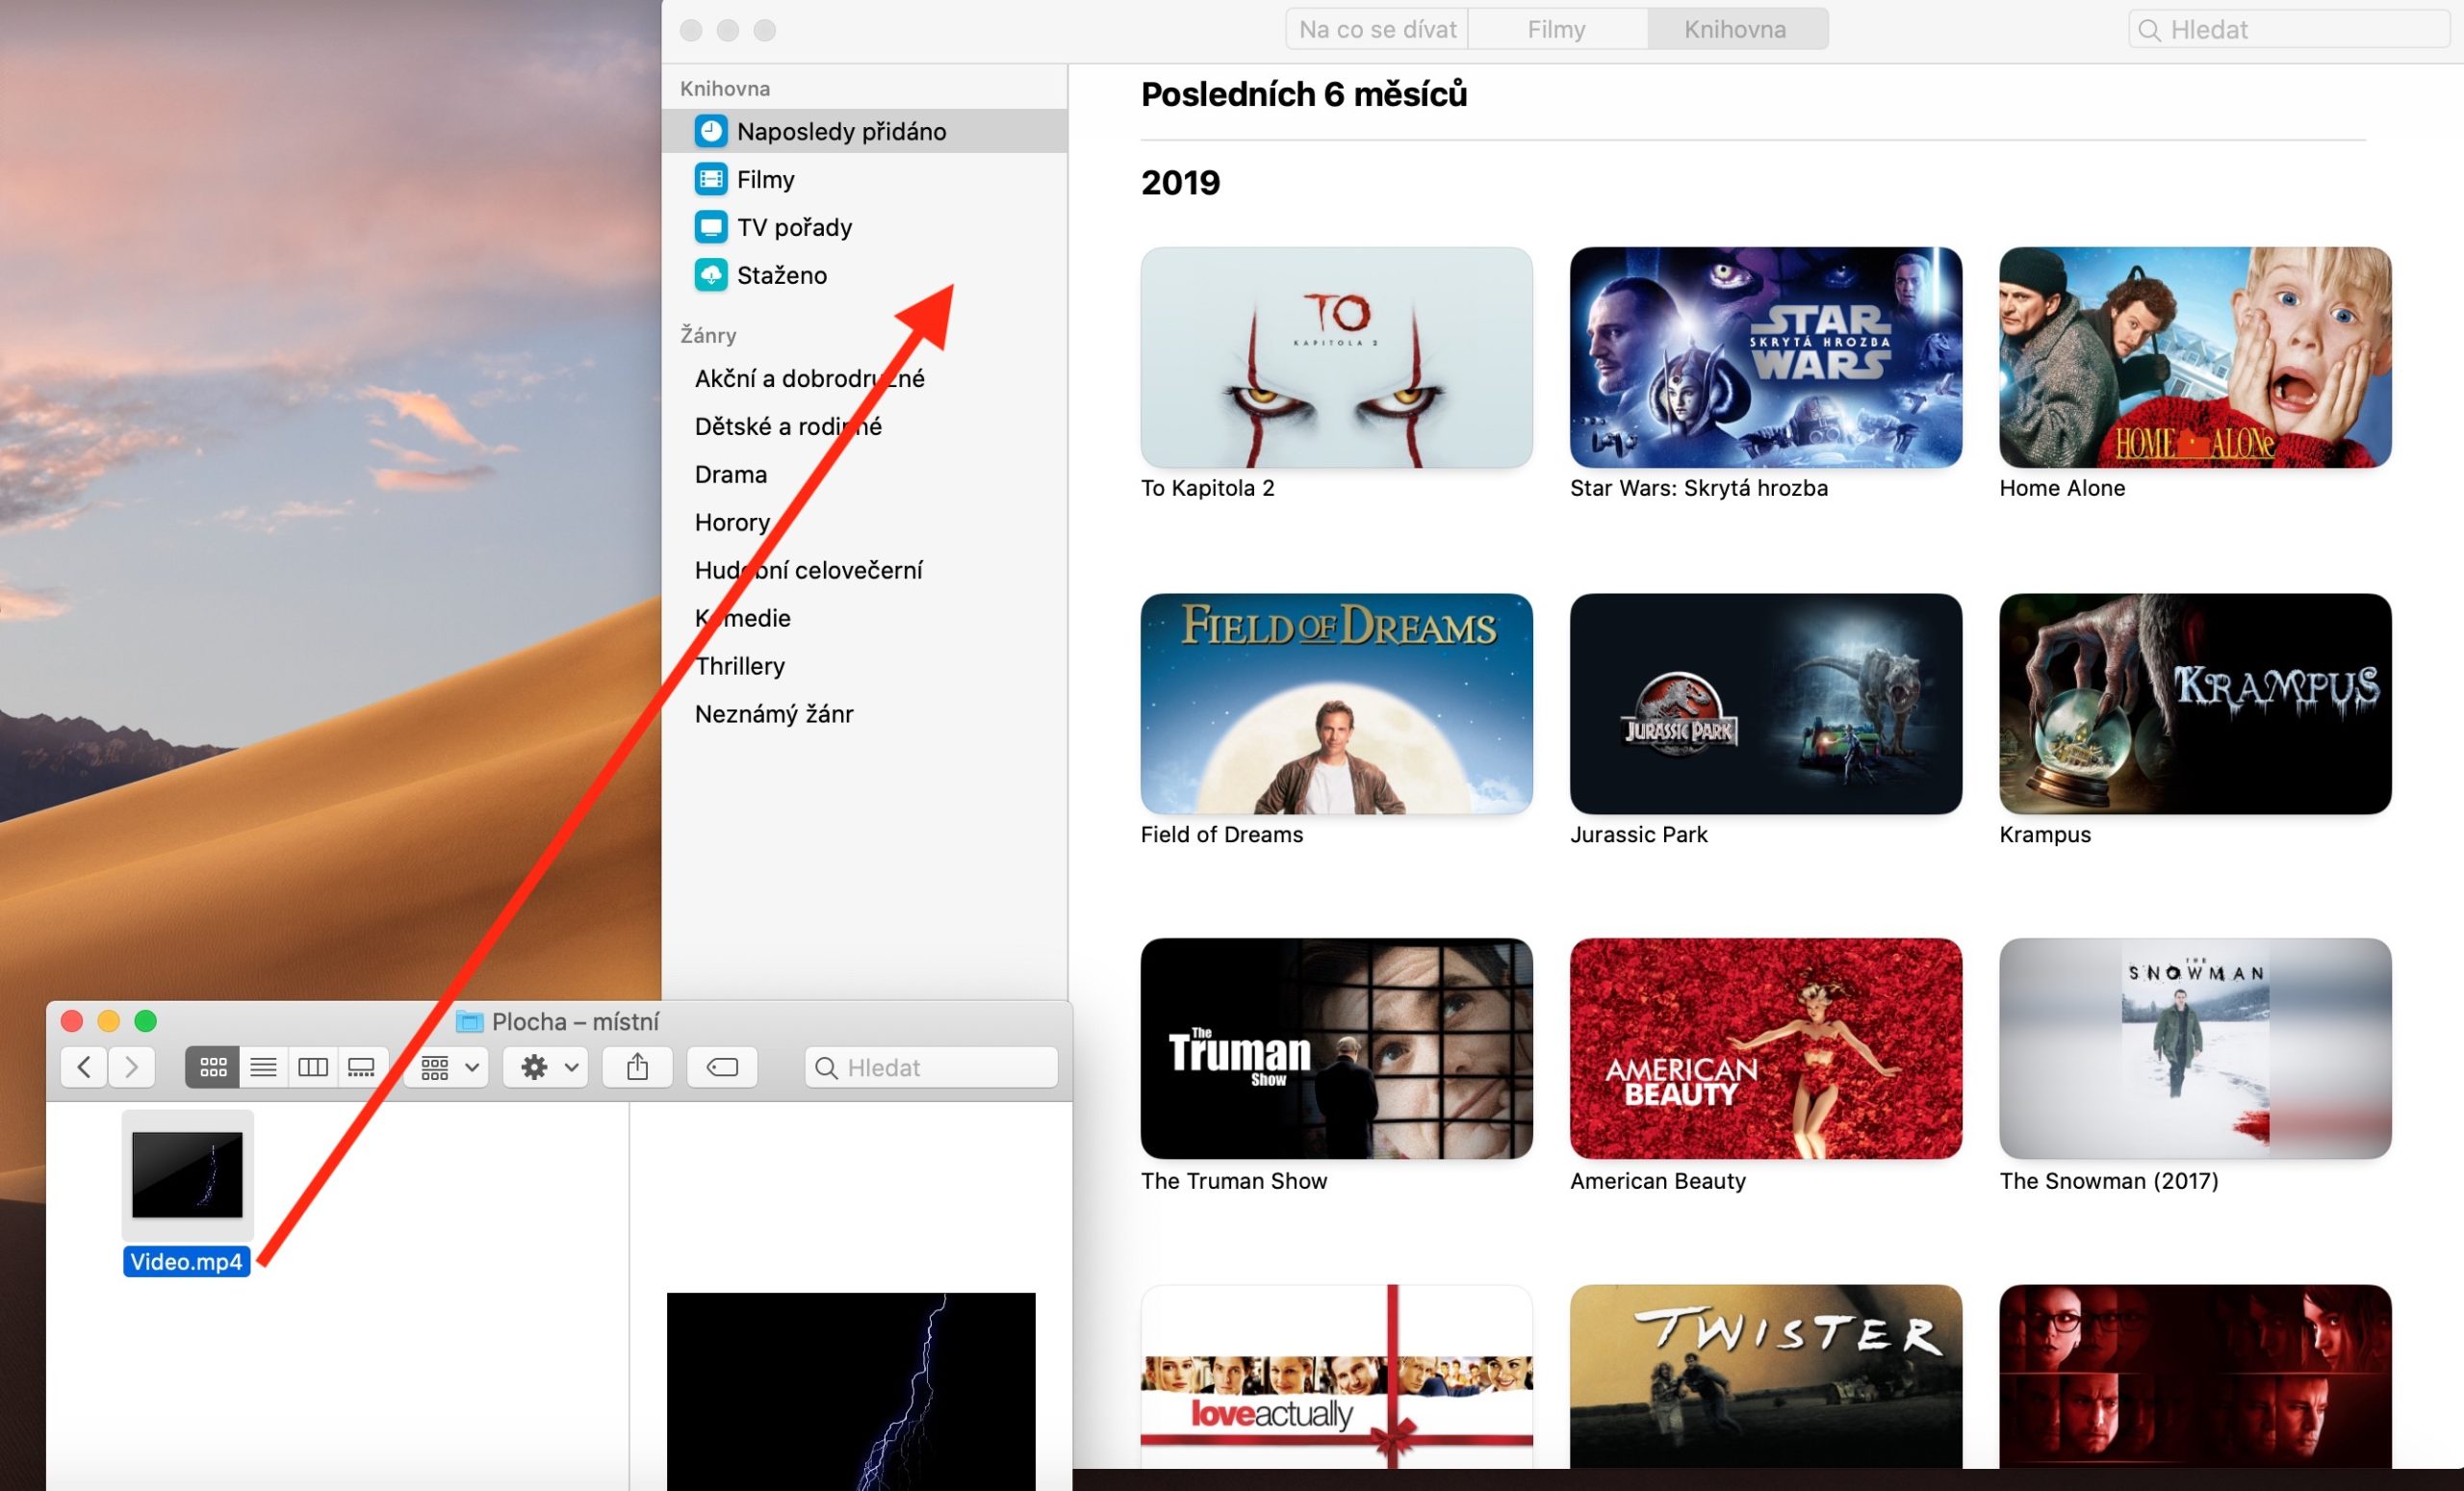Open Love Actually movie poster
The width and height of the screenshot is (2464, 1491).
(x=1336, y=1376)
